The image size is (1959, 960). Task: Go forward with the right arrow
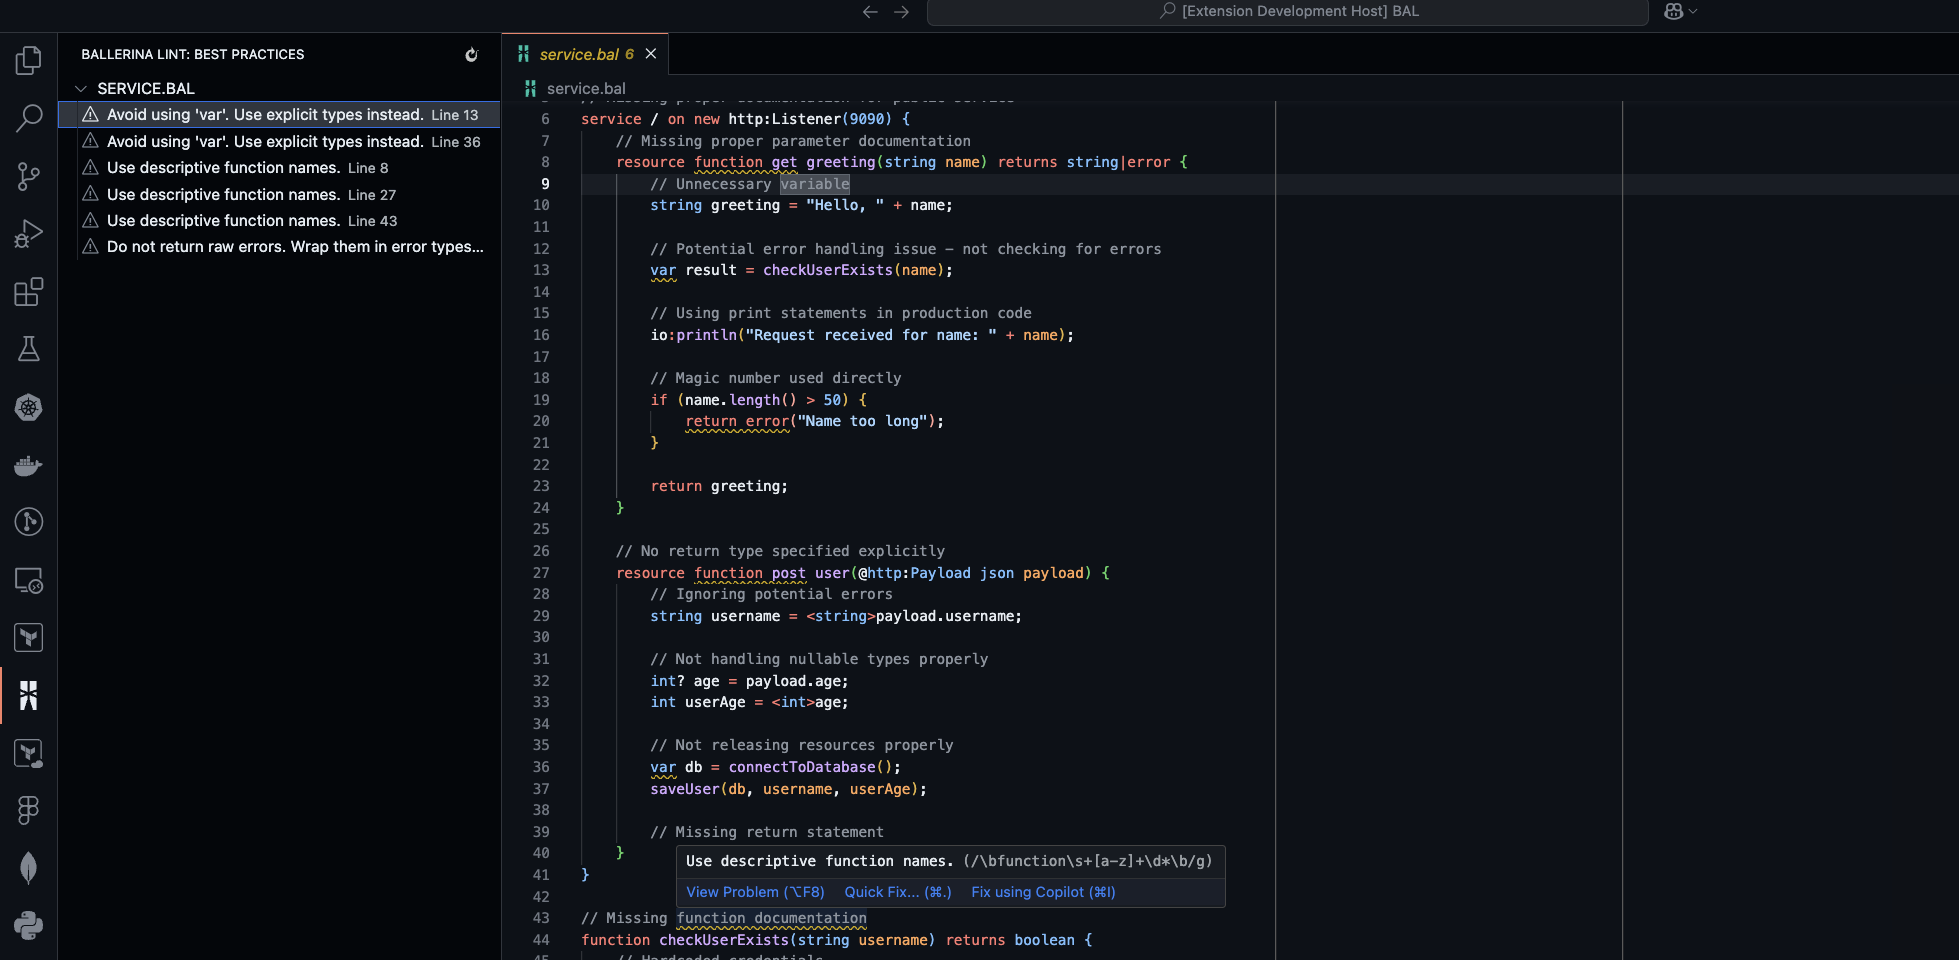[x=901, y=12]
